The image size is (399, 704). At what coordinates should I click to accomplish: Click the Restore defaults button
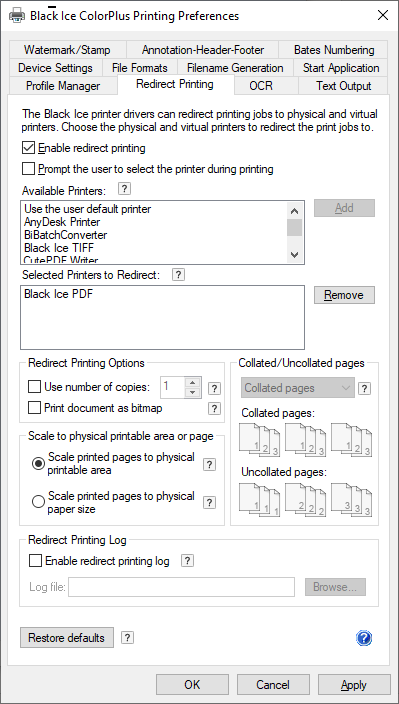pos(67,638)
